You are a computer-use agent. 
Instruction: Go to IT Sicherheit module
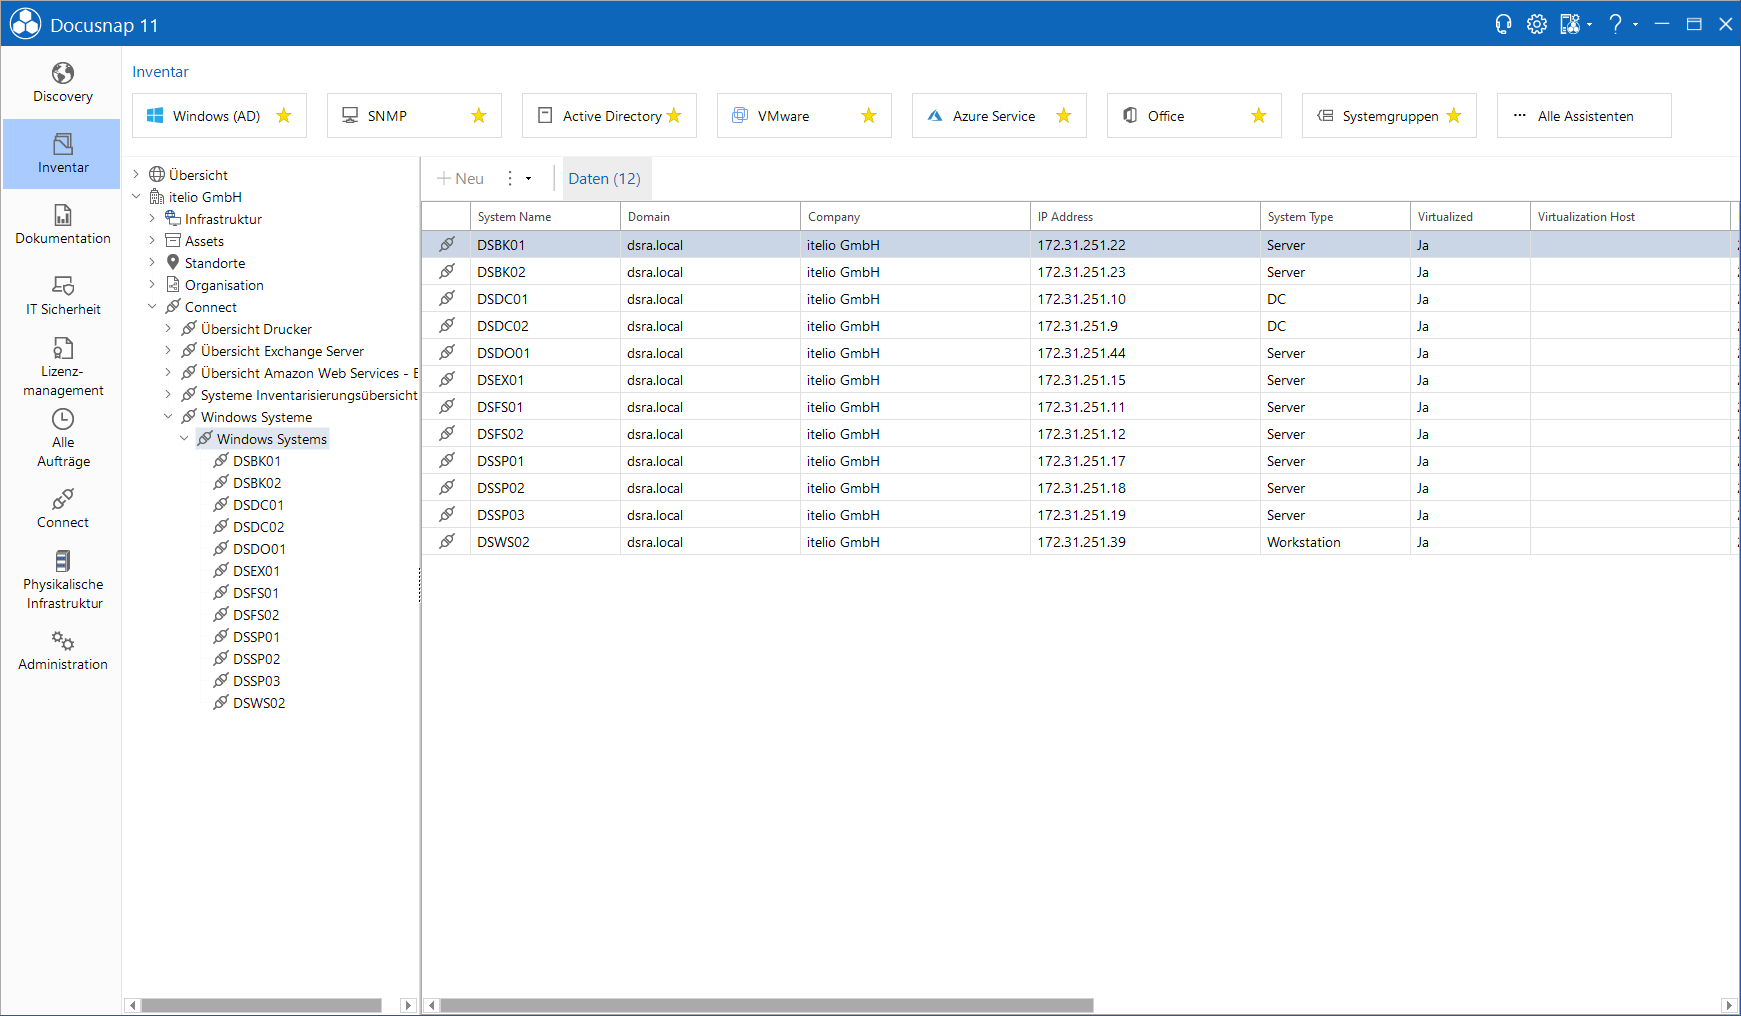(x=63, y=296)
